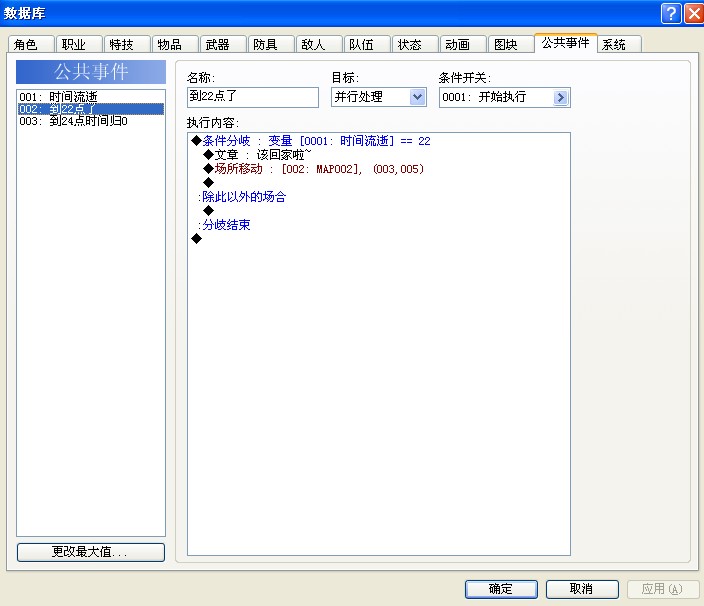Select the last empty command line
704x606 pixels.
(196, 238)
